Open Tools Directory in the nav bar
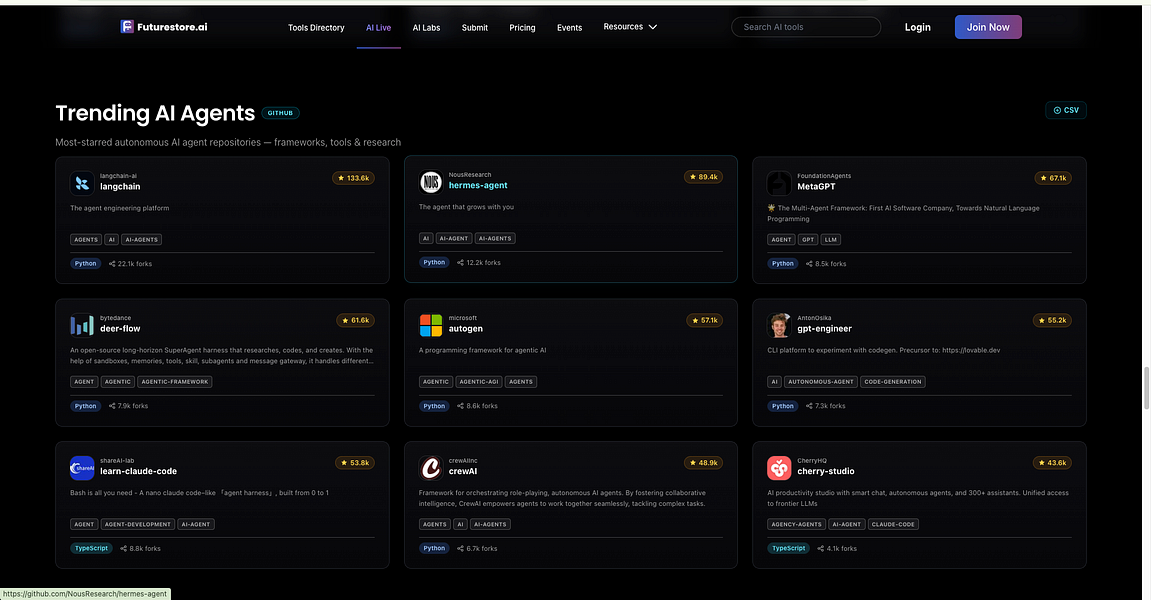The height and width of the screenshot is (600, 1151). (x=316, y=28)
